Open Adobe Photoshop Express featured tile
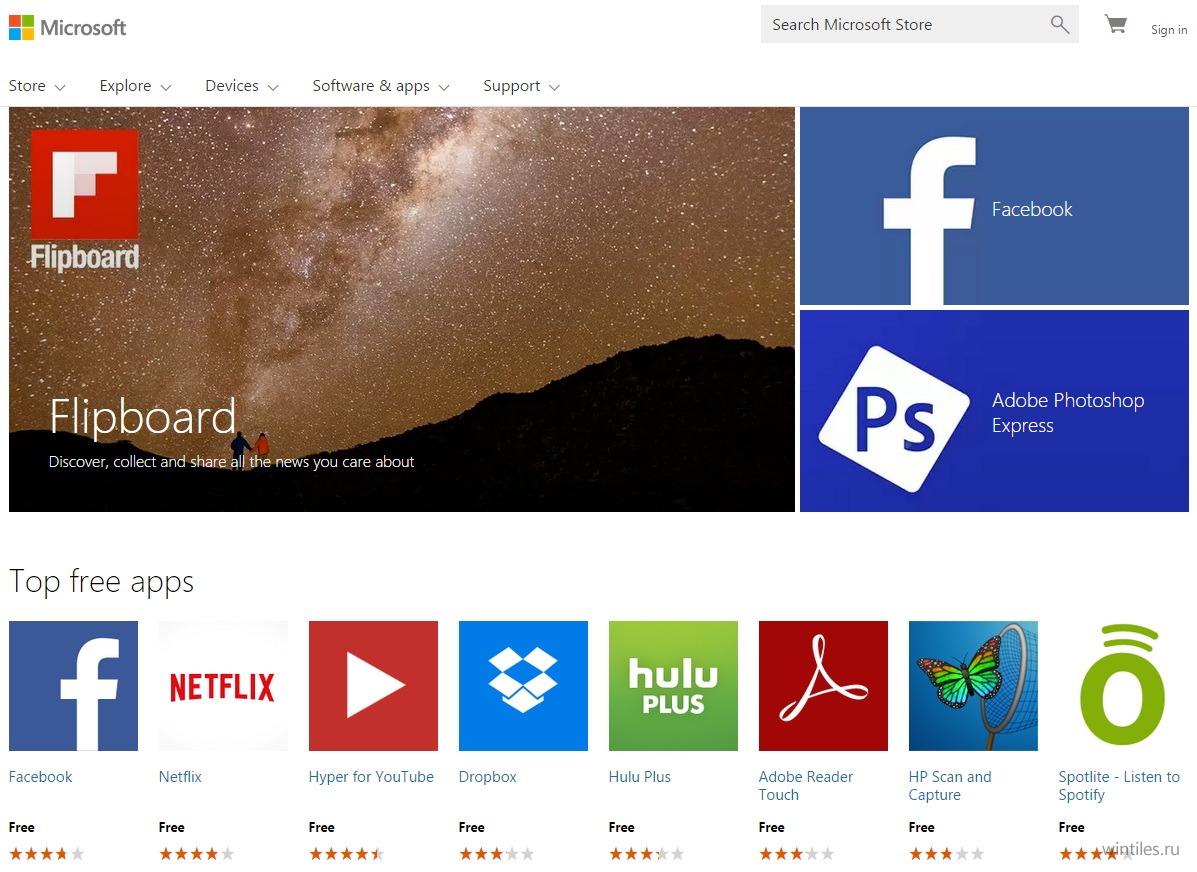The height and width of the screenshot is (872, 1197). [994, 411]
